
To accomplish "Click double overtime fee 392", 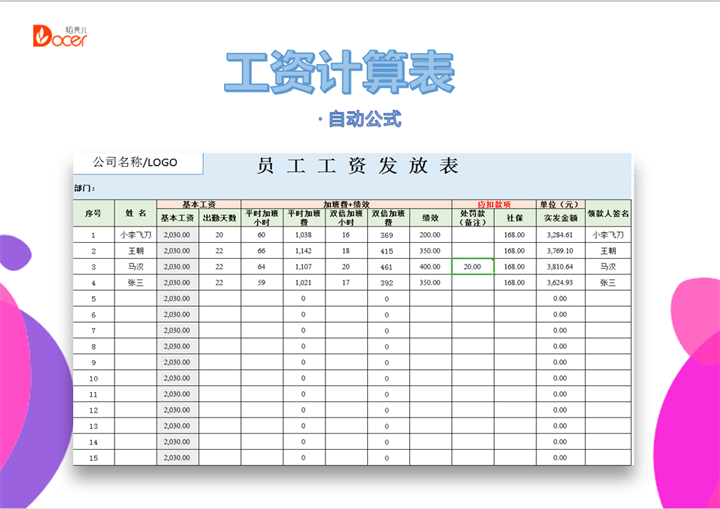I will 387,283.
